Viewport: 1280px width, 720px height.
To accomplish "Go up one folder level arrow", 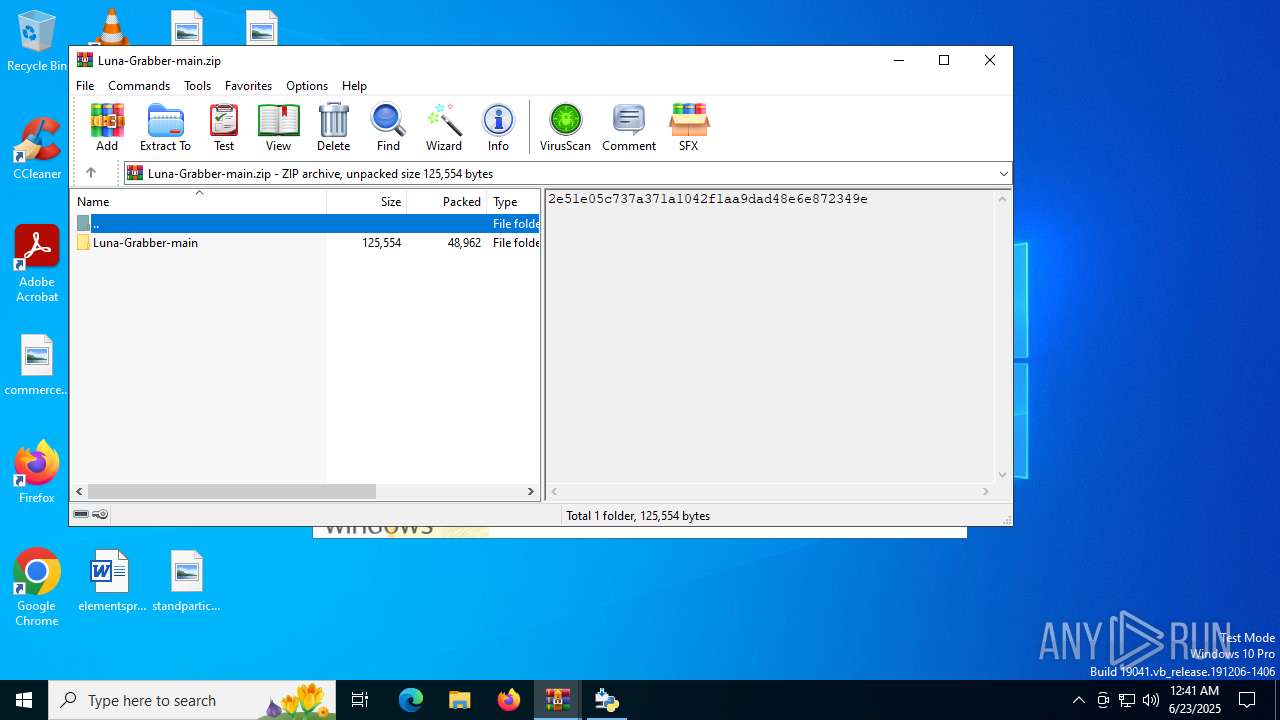I will (90, 173).
